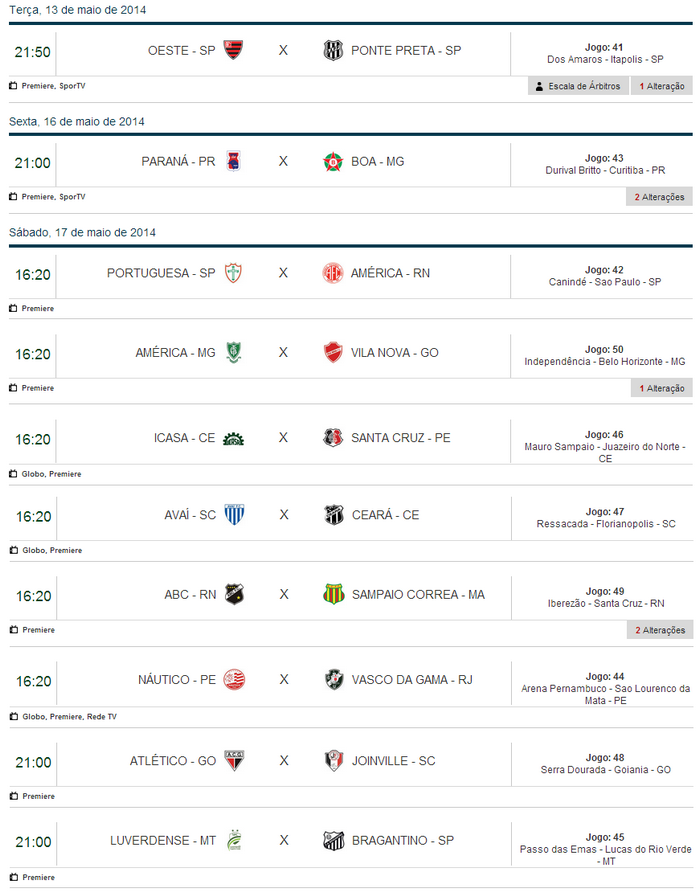The height and width of the screenshot is (893, 700).
Task: Select the Joinville - SC team name
Action: [x=393, y=761]
